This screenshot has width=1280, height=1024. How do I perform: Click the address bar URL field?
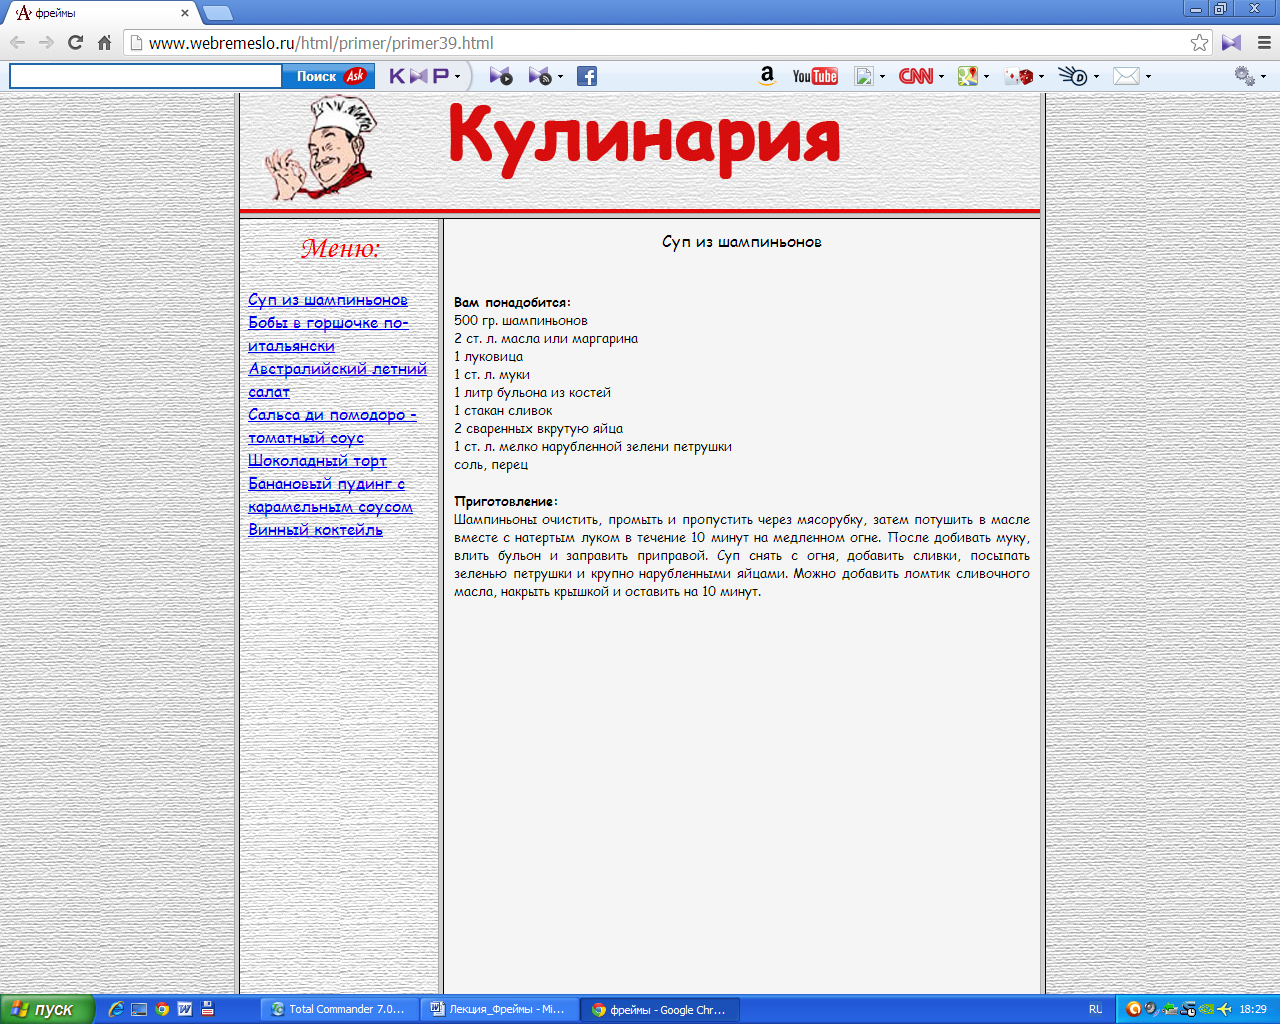coord(655,43)
